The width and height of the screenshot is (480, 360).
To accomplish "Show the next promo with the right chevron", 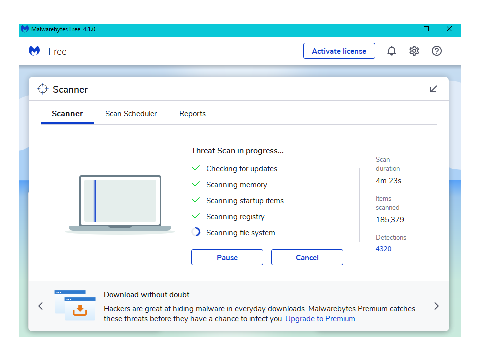I will click(436, 306).
